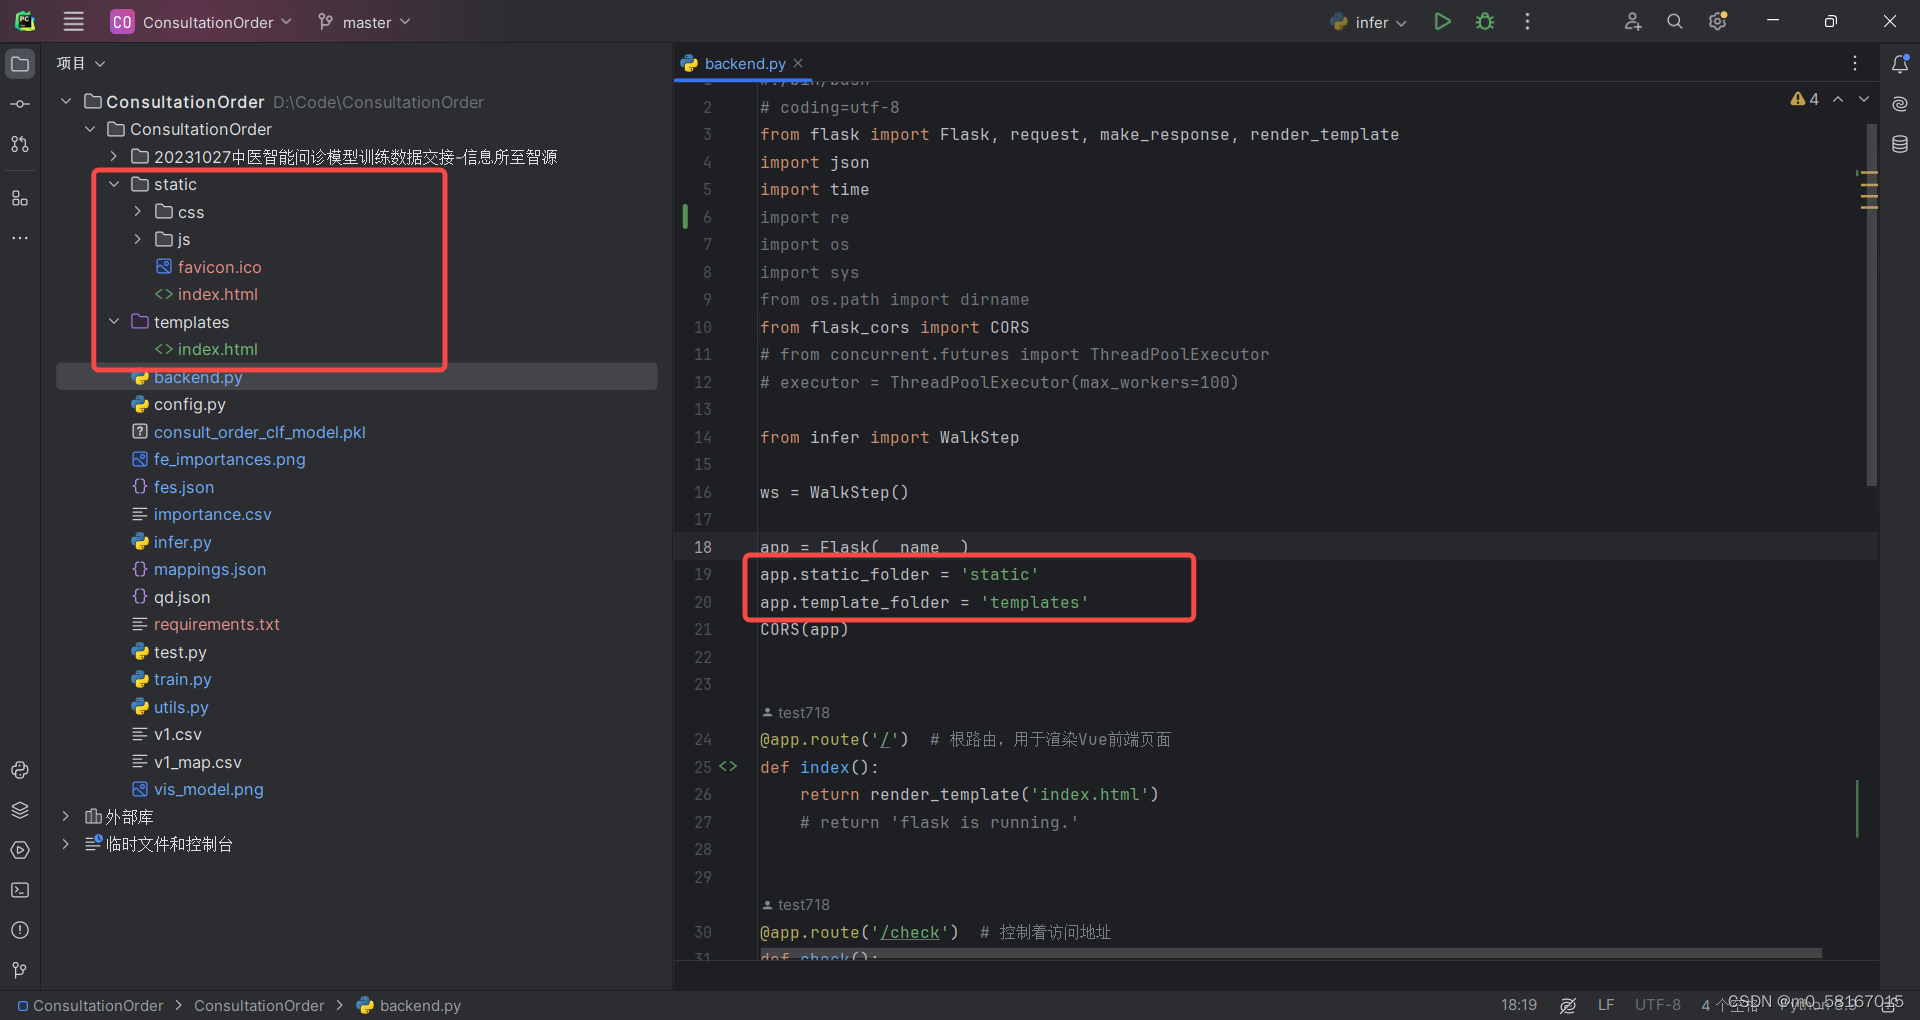
Task: Open the ConsultationOrder project dropdown
Action: [x=202, y=21]
